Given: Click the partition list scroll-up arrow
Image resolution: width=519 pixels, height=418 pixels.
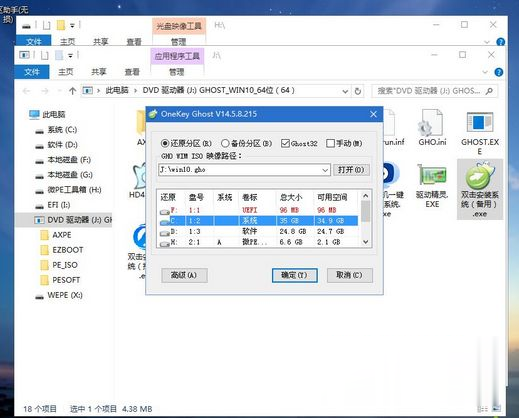Looking at the screenshot, I should [365, 196].
